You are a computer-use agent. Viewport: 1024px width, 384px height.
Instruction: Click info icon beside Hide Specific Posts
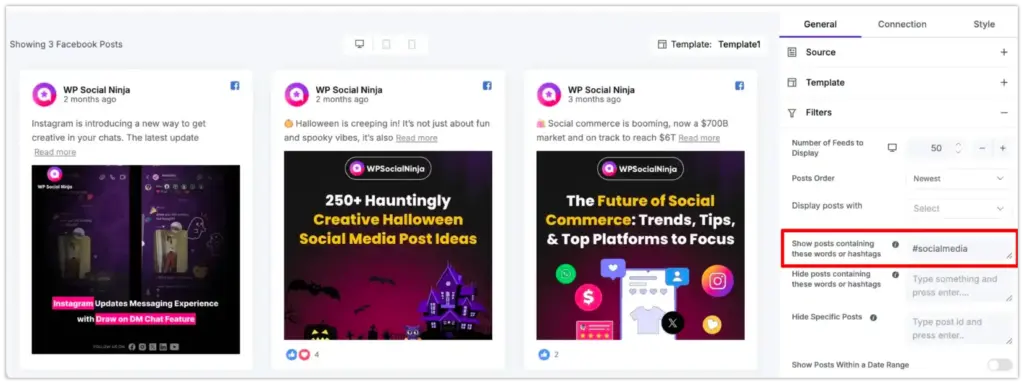[873, 317]
